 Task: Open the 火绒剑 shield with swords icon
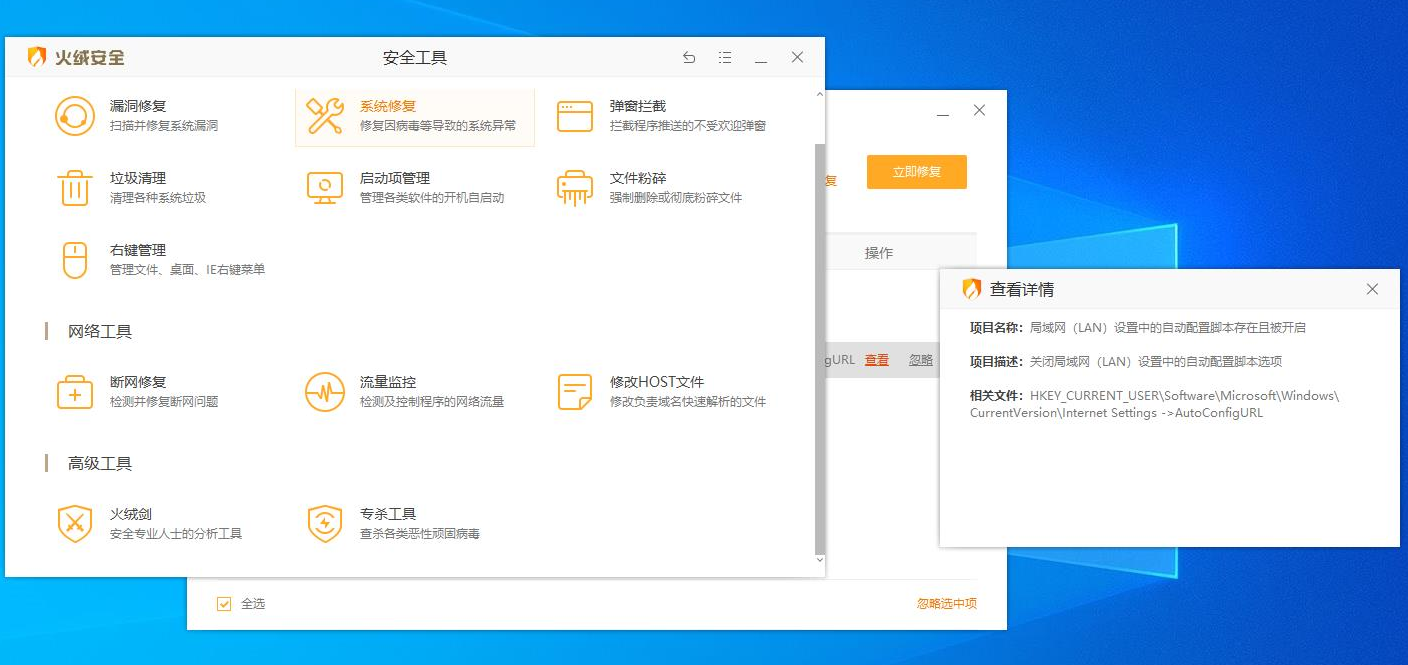tap(75, 524)
